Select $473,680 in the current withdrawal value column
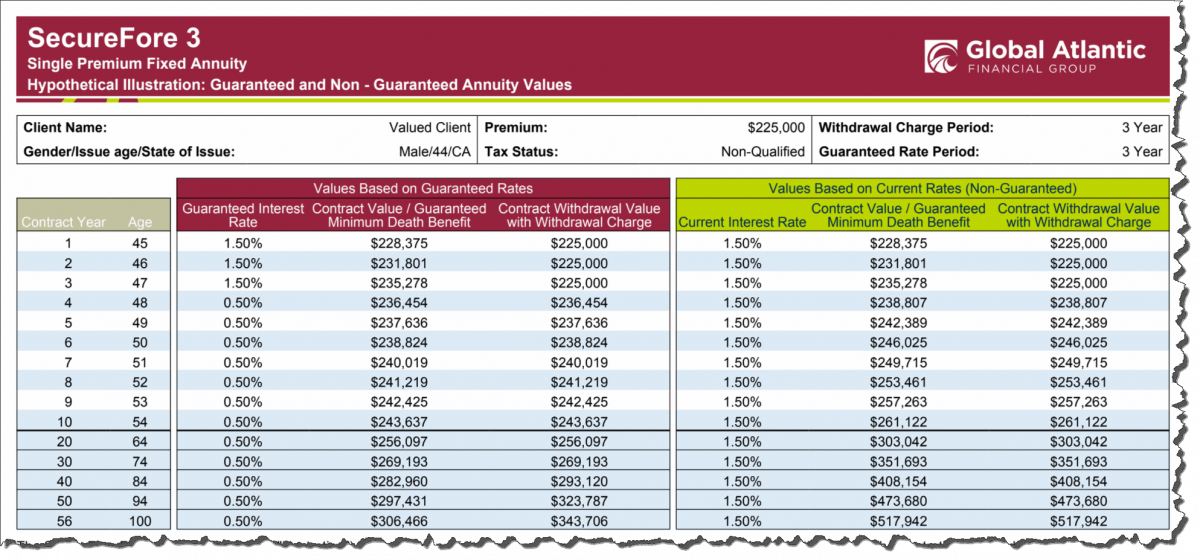The height and width of the screenshot is (560, 1200). (1079, 502)
